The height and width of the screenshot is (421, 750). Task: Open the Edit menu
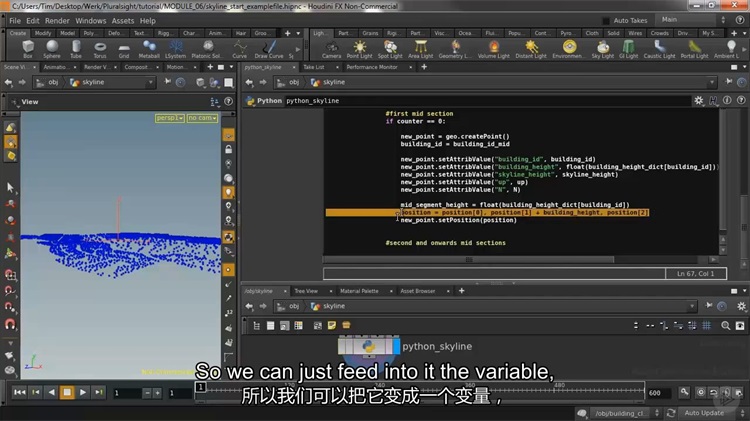pos(33,21)
